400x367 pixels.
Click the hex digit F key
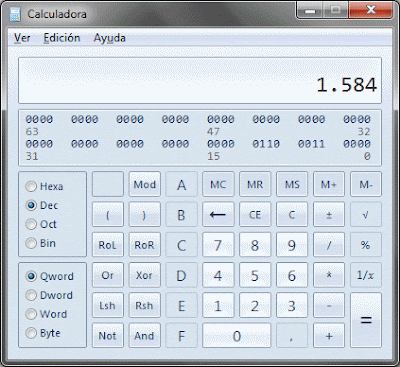(181, 335)
